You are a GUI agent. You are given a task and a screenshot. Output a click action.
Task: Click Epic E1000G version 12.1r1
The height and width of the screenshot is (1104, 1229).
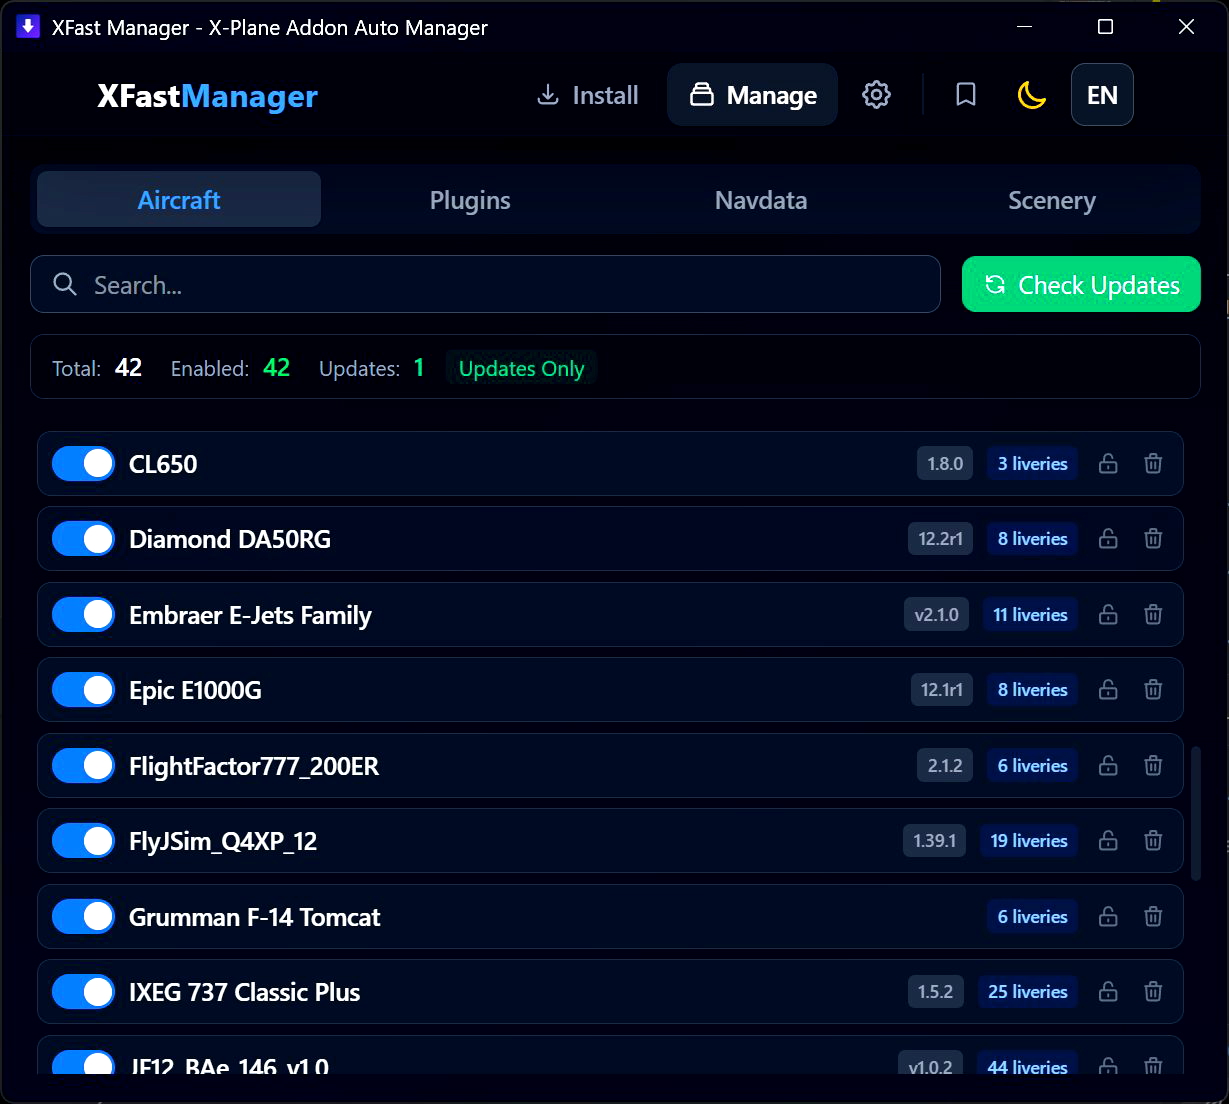coord(941,690)
